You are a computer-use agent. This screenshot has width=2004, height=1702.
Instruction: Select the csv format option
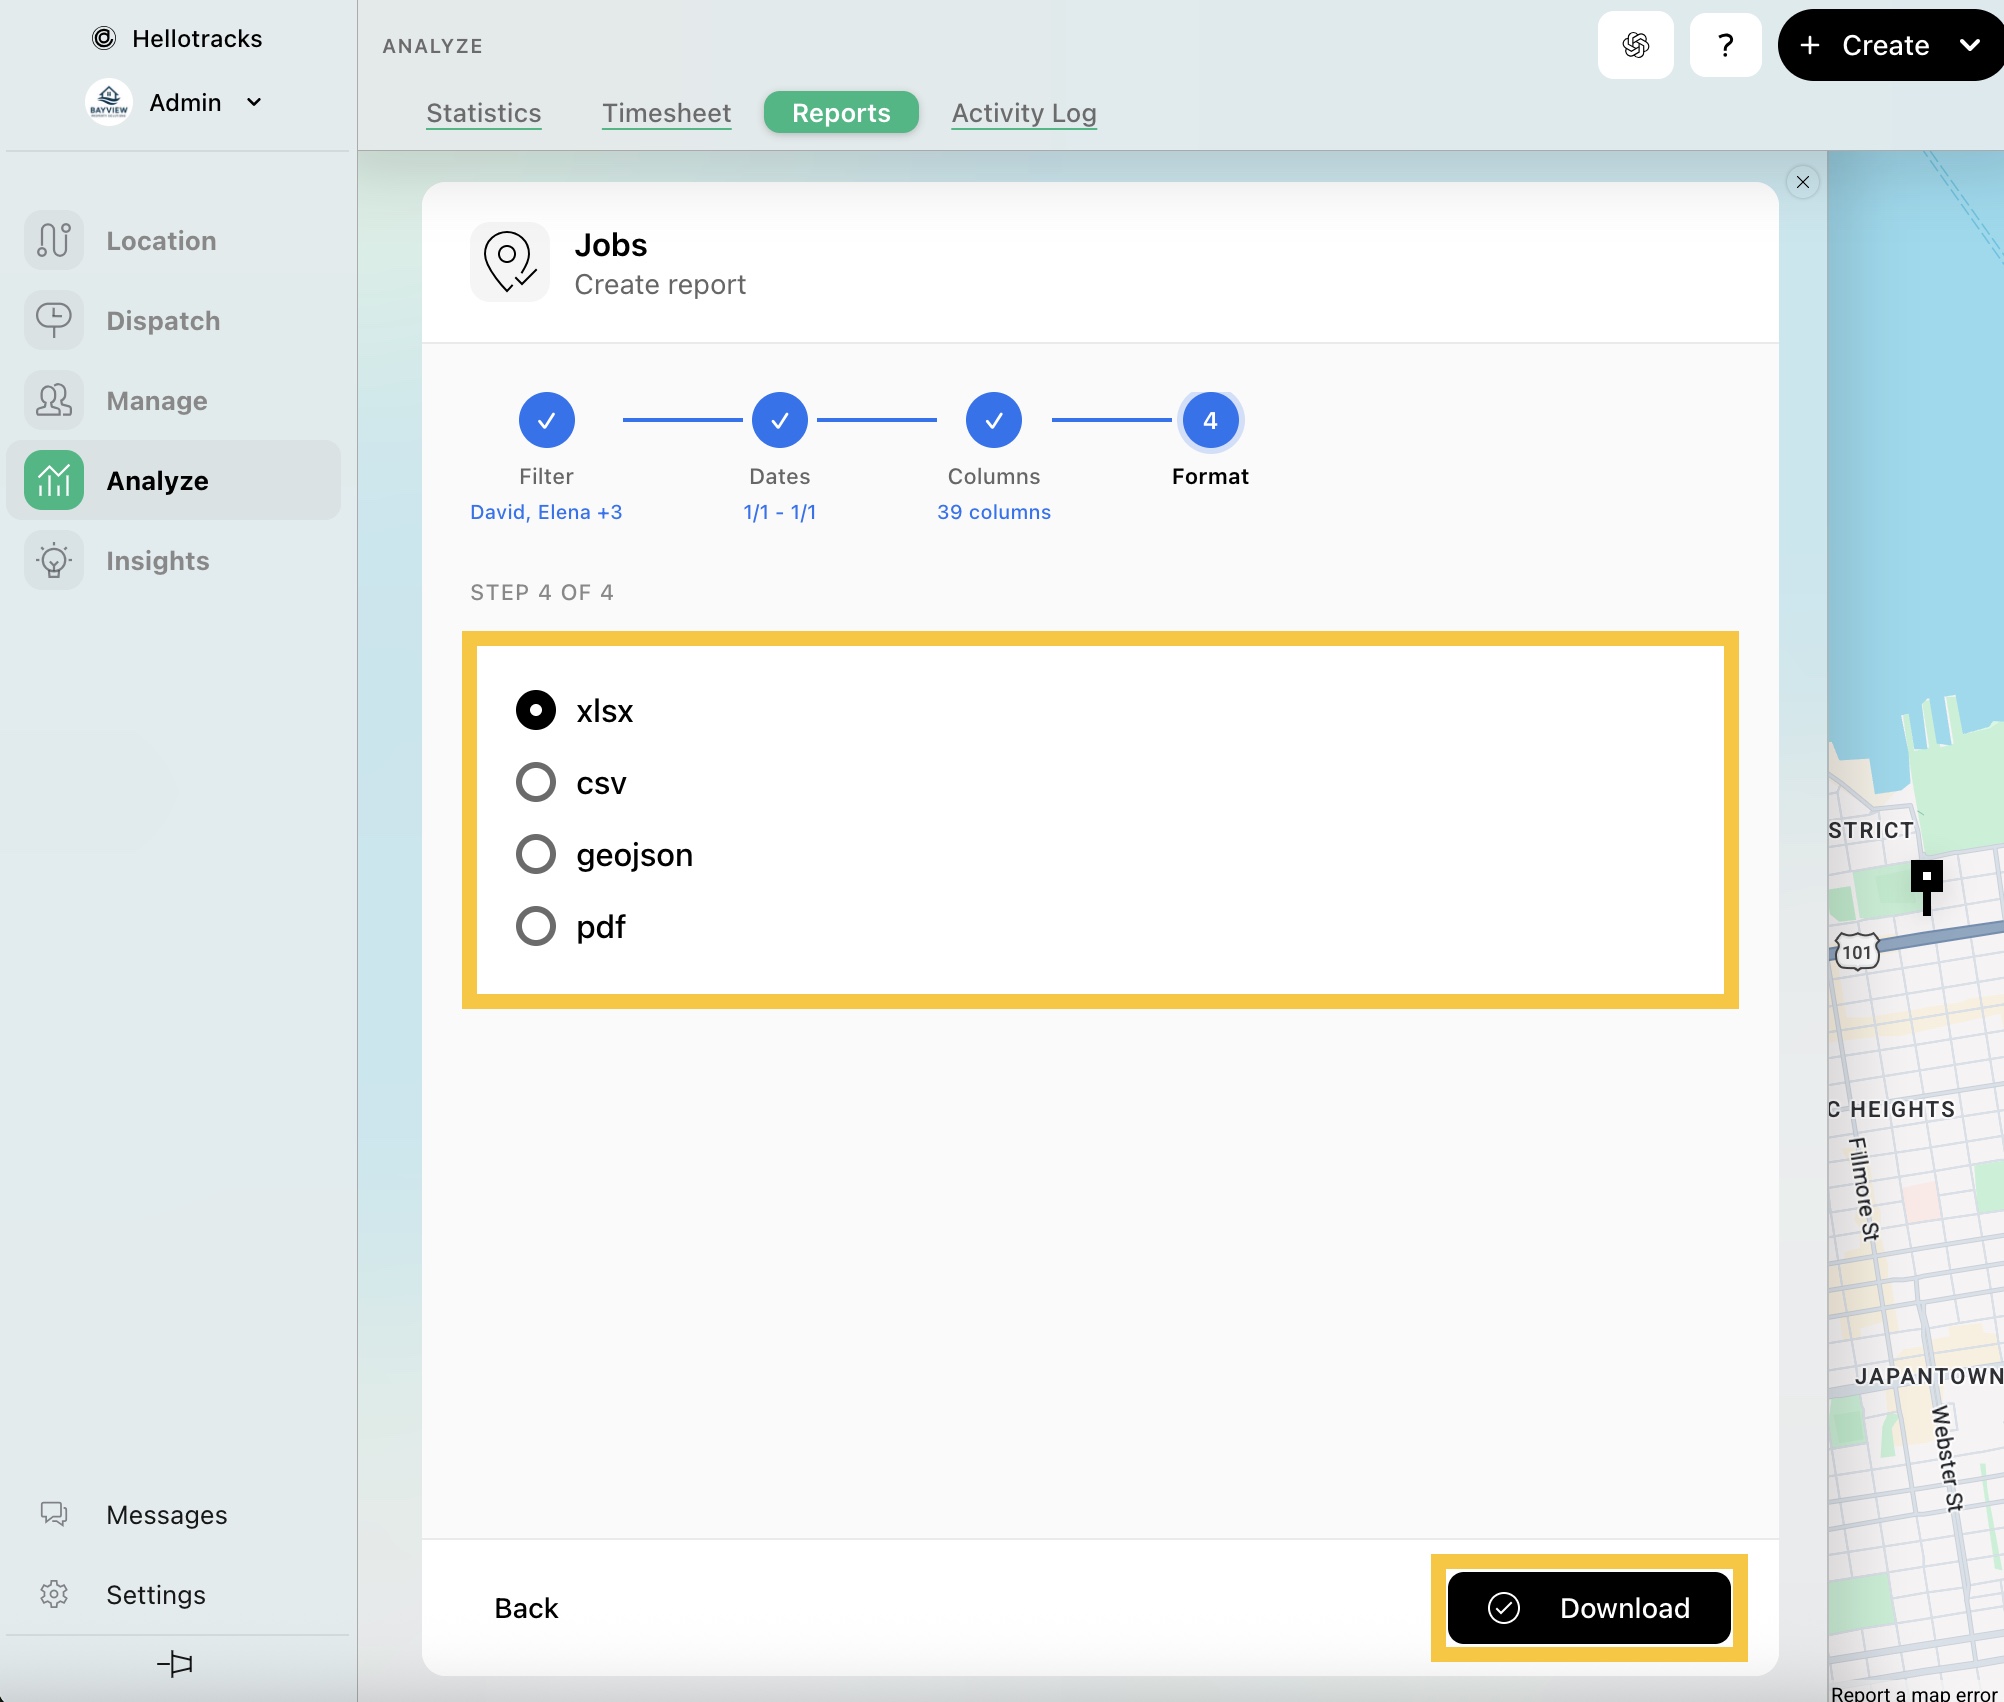click(536, 783)
